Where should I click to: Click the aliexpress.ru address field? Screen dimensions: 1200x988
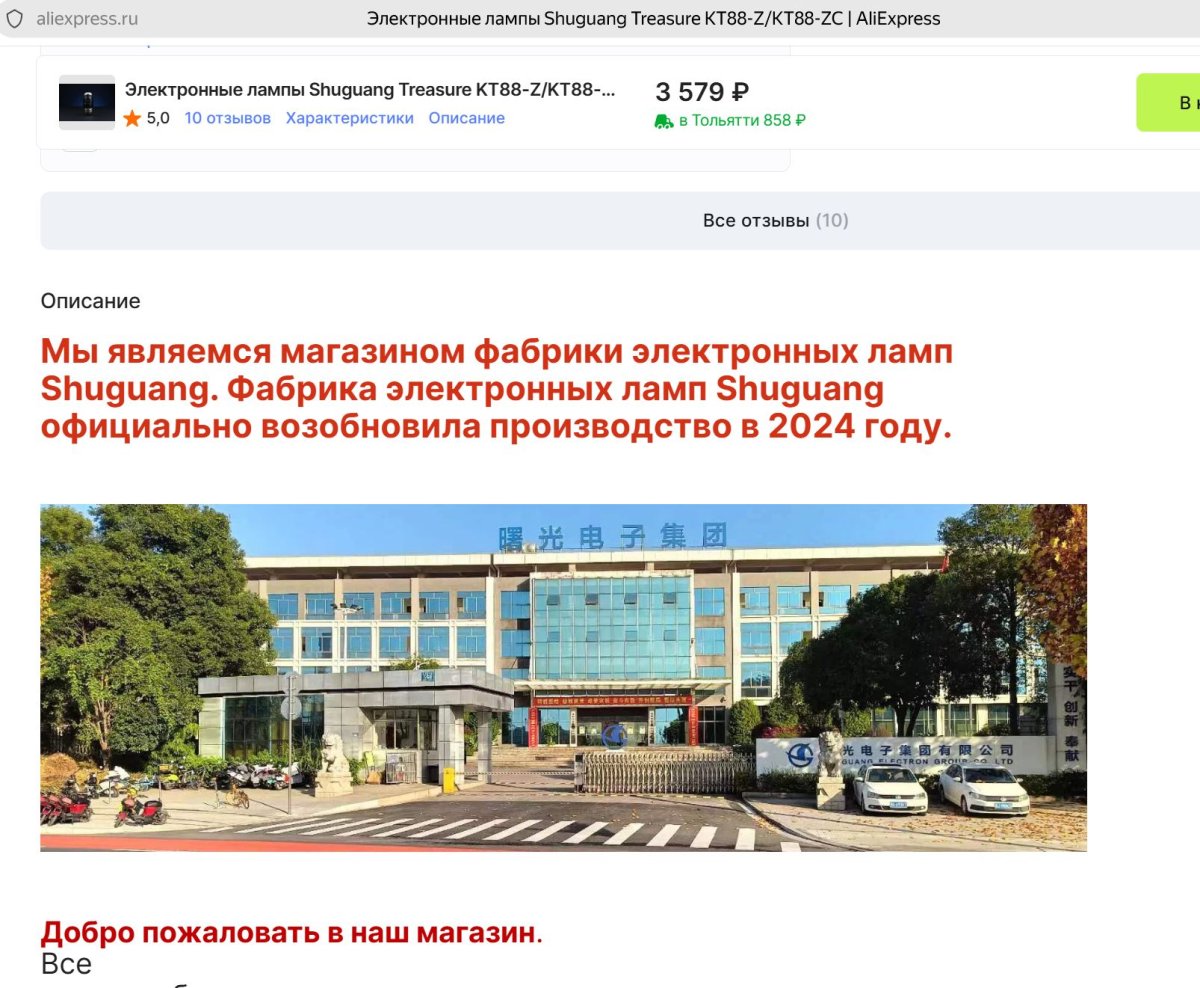[x=87, y=19]
